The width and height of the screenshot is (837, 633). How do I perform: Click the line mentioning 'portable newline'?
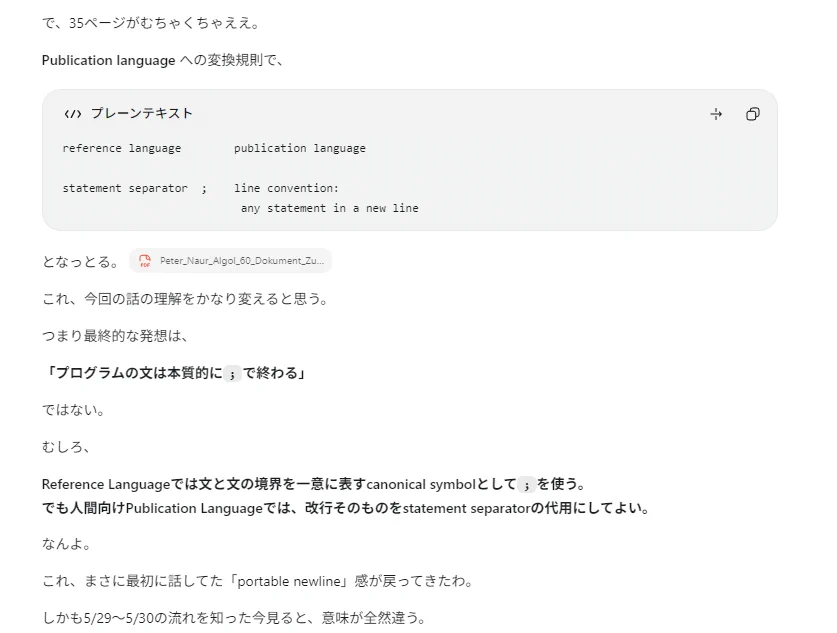(x=258, y=581)
